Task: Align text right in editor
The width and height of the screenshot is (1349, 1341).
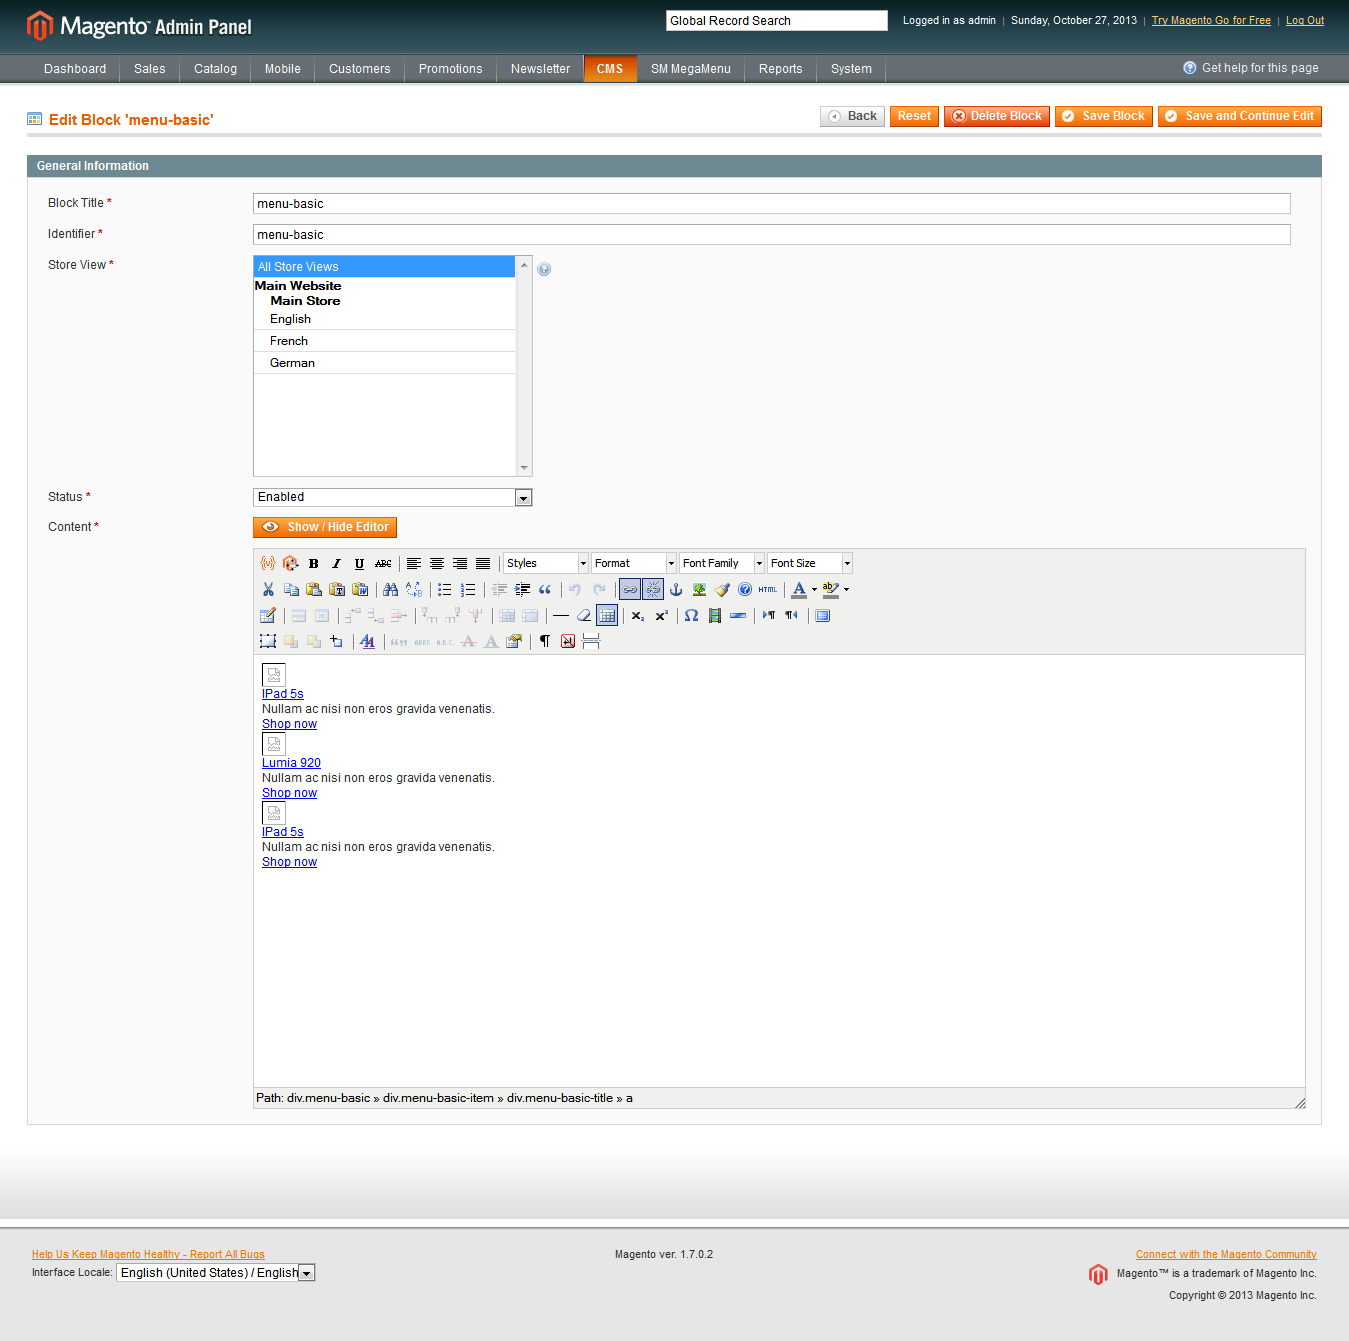Action: point(460,564)
